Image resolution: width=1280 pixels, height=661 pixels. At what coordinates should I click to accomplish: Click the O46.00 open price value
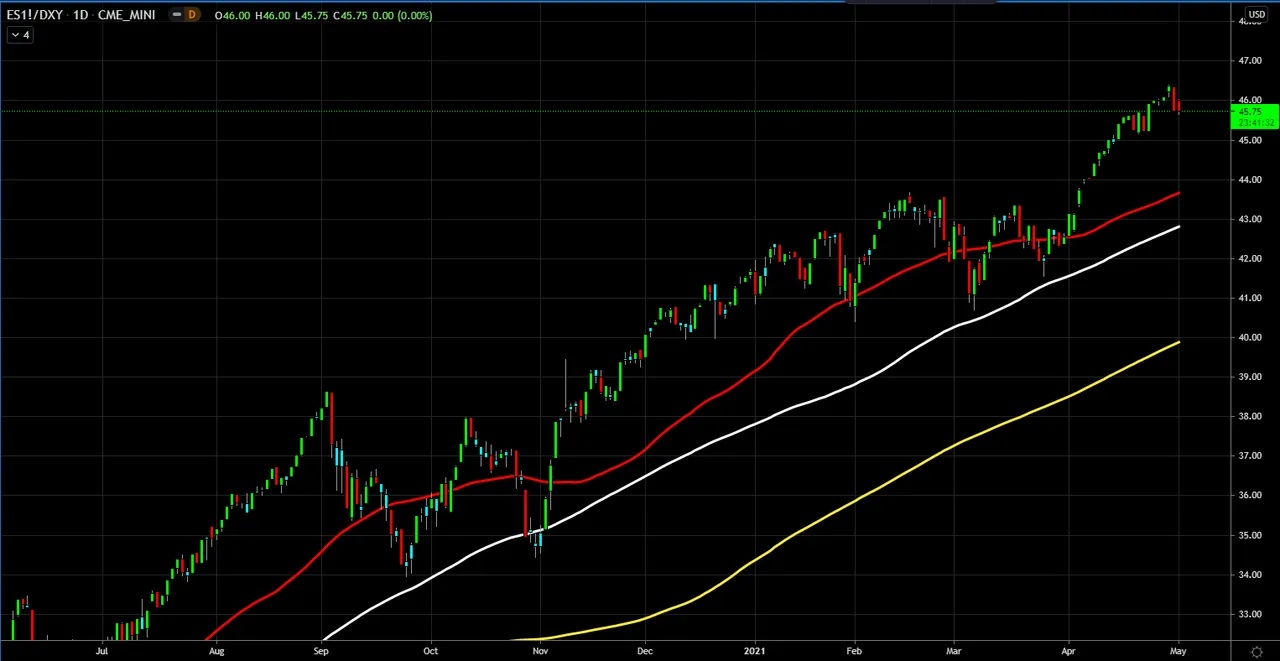click(x=232, y=15)
